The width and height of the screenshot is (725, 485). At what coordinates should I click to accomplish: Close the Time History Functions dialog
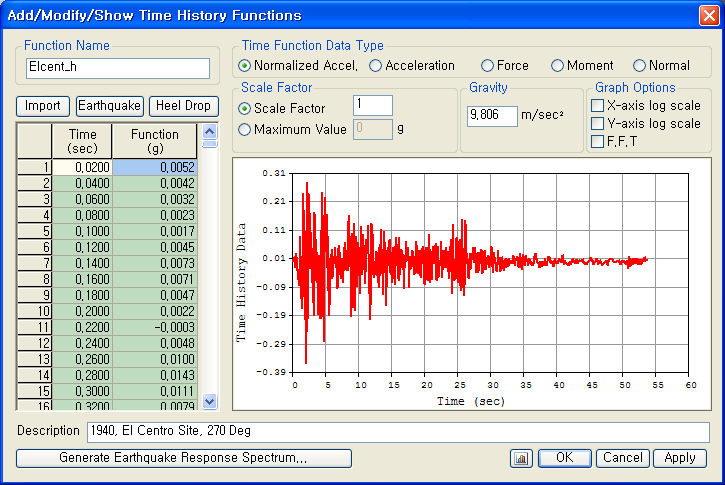pyautogui.click(x=708, y=15)
